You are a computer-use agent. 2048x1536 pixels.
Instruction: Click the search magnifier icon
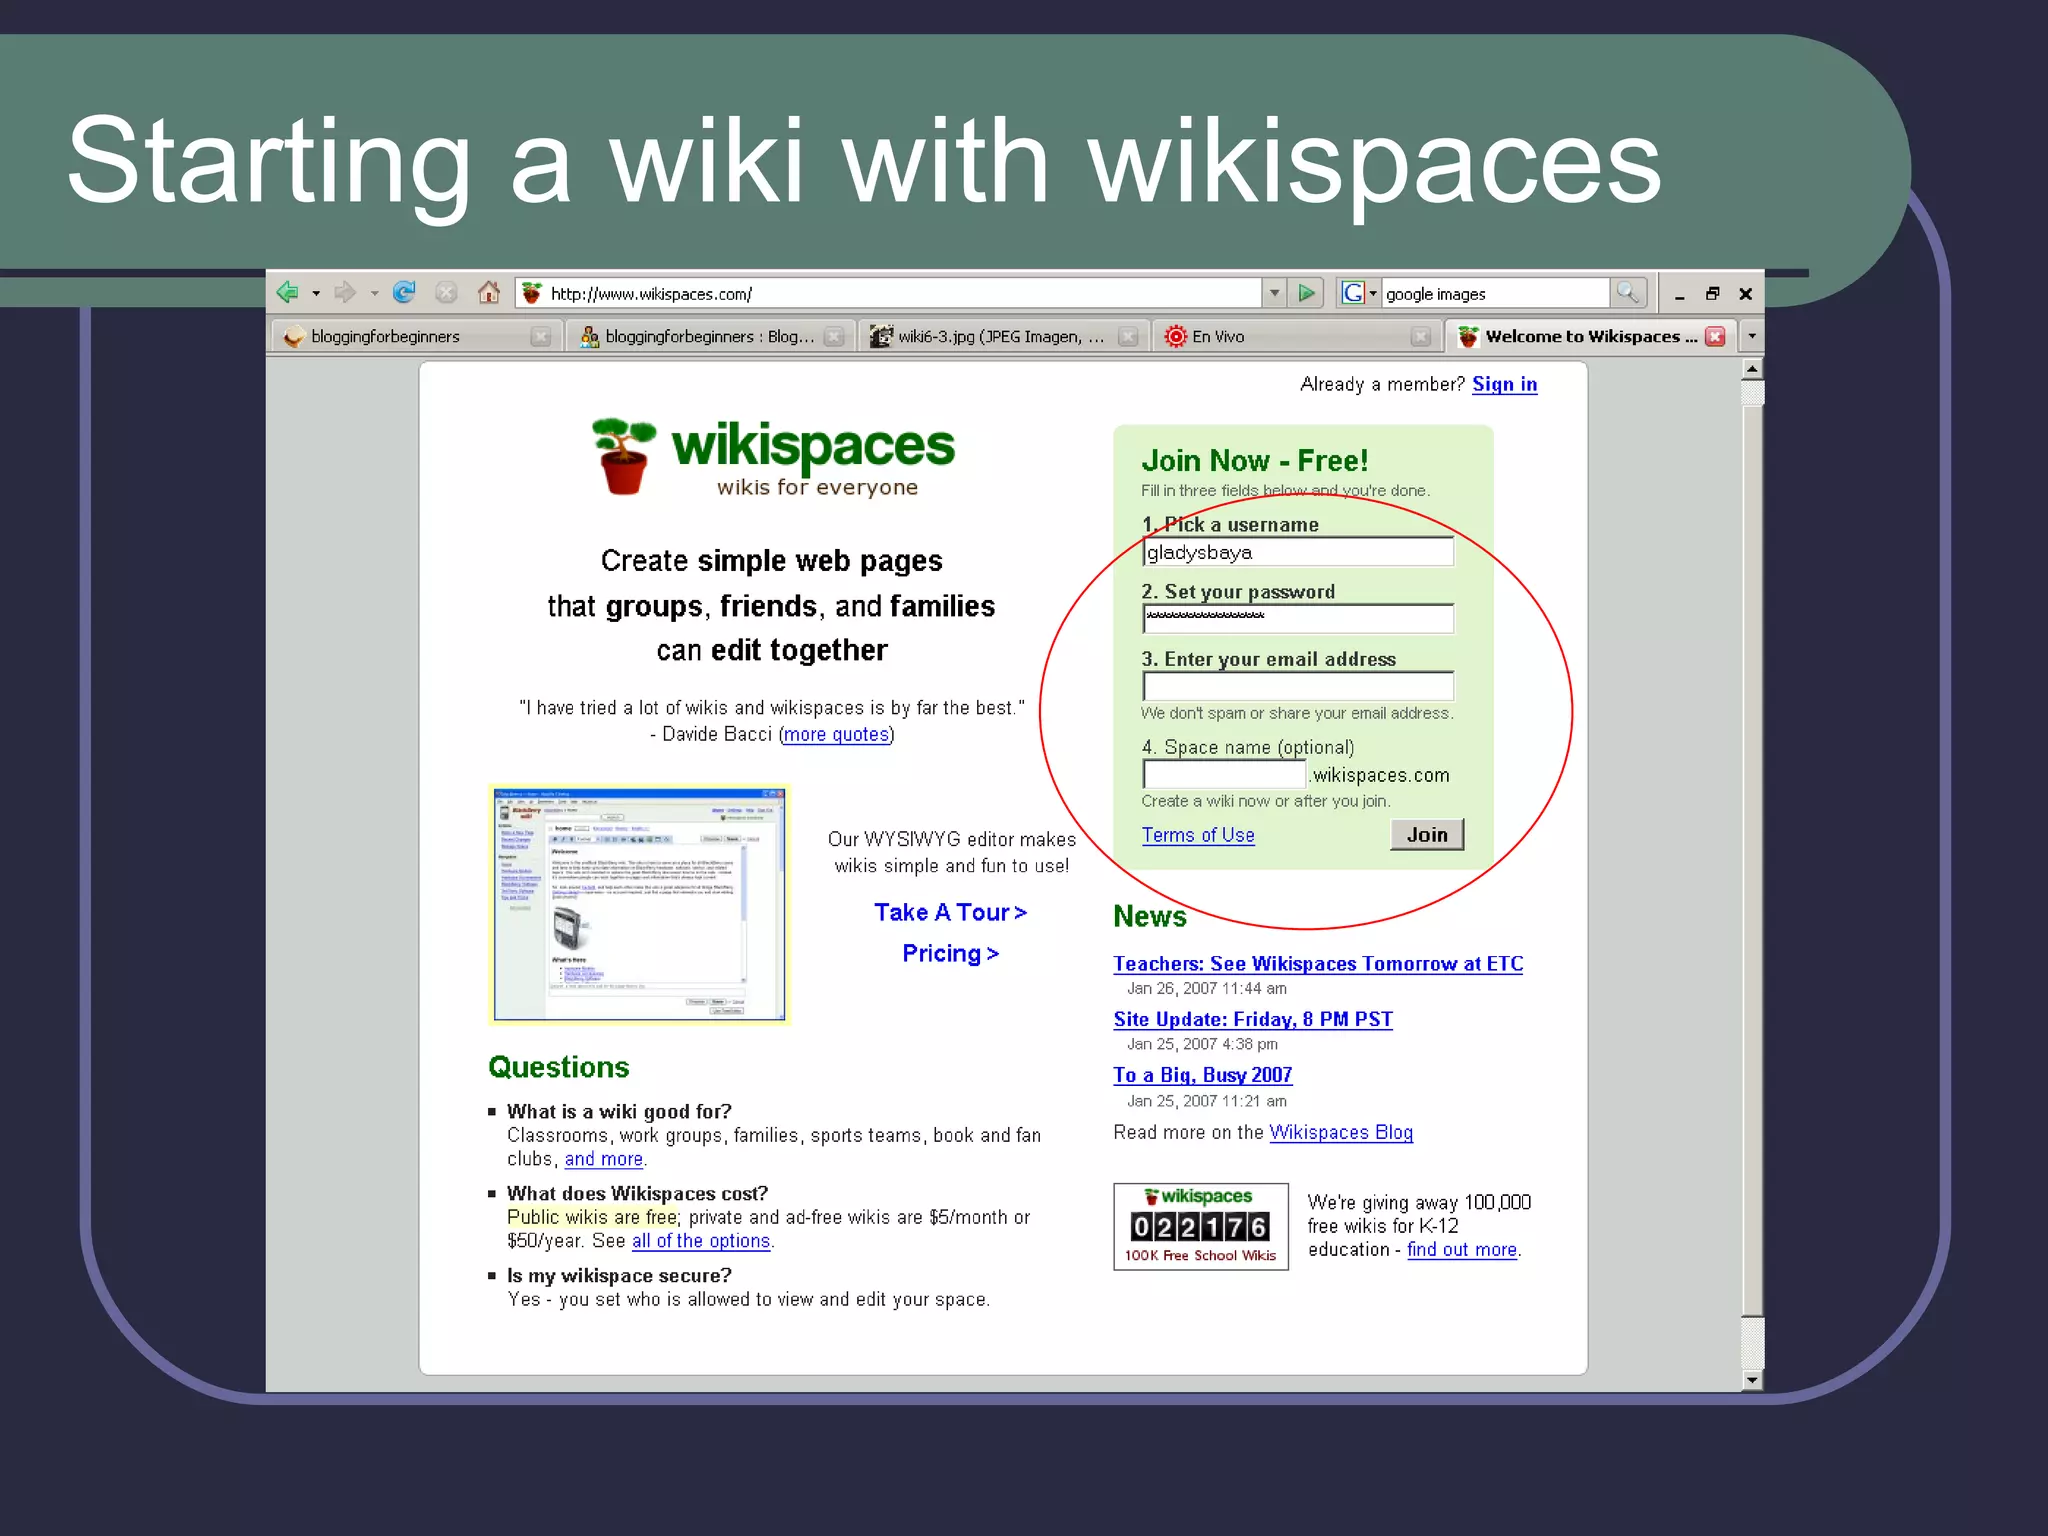(x=1628, y=293)
